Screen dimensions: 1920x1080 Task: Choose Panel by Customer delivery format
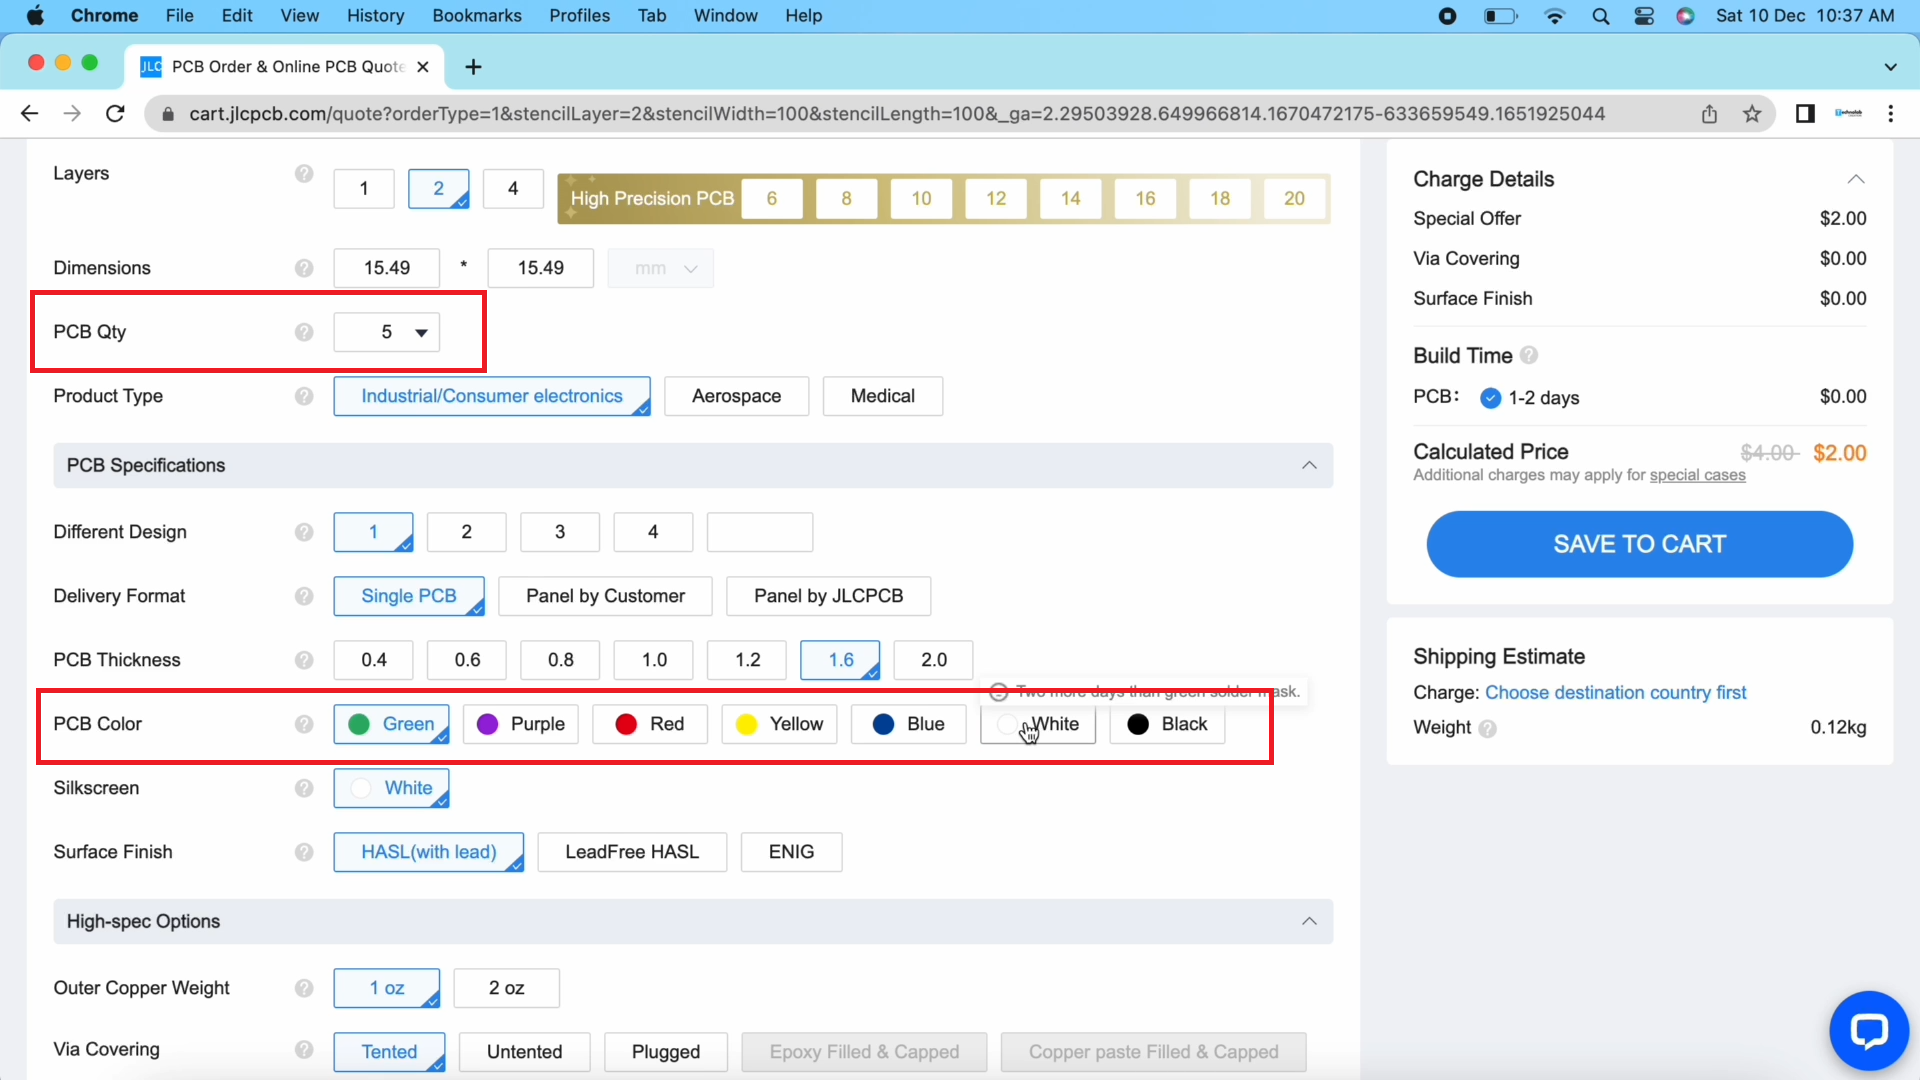[605, 596]
